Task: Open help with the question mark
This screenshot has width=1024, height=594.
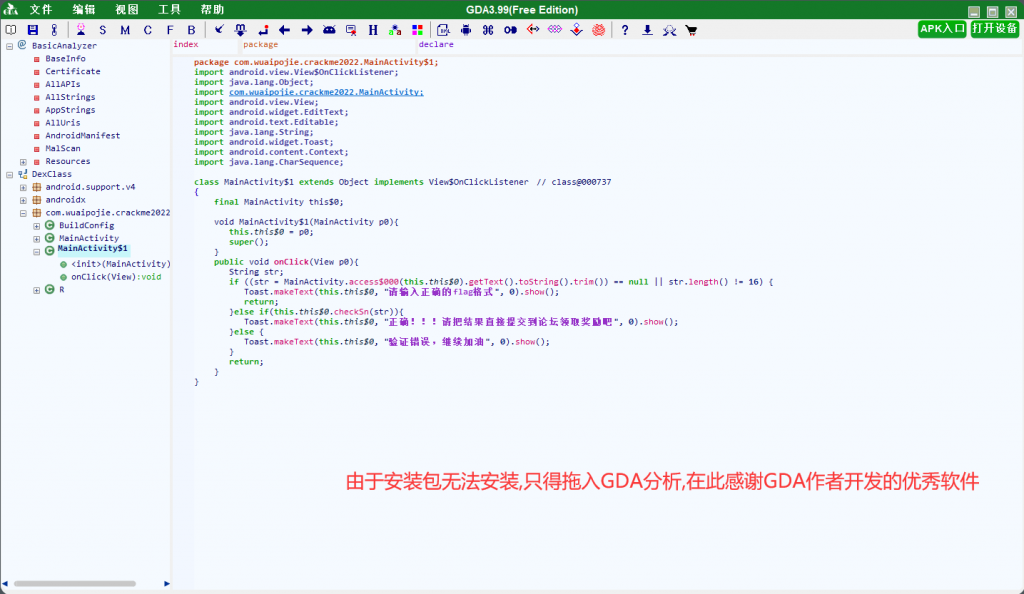Action: [625, 30]
